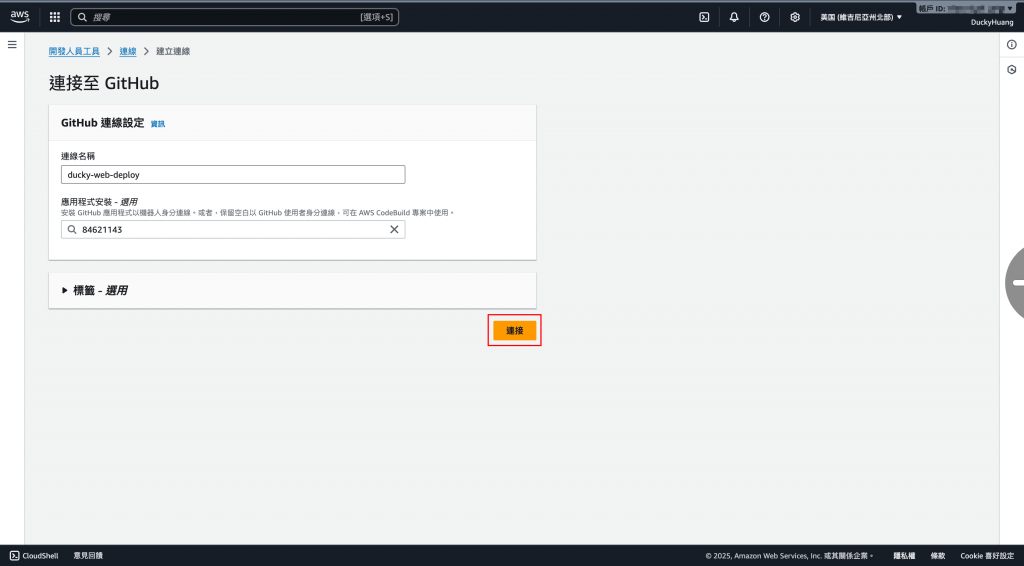
Task: Open the help question mark menu
Action: 764,17
